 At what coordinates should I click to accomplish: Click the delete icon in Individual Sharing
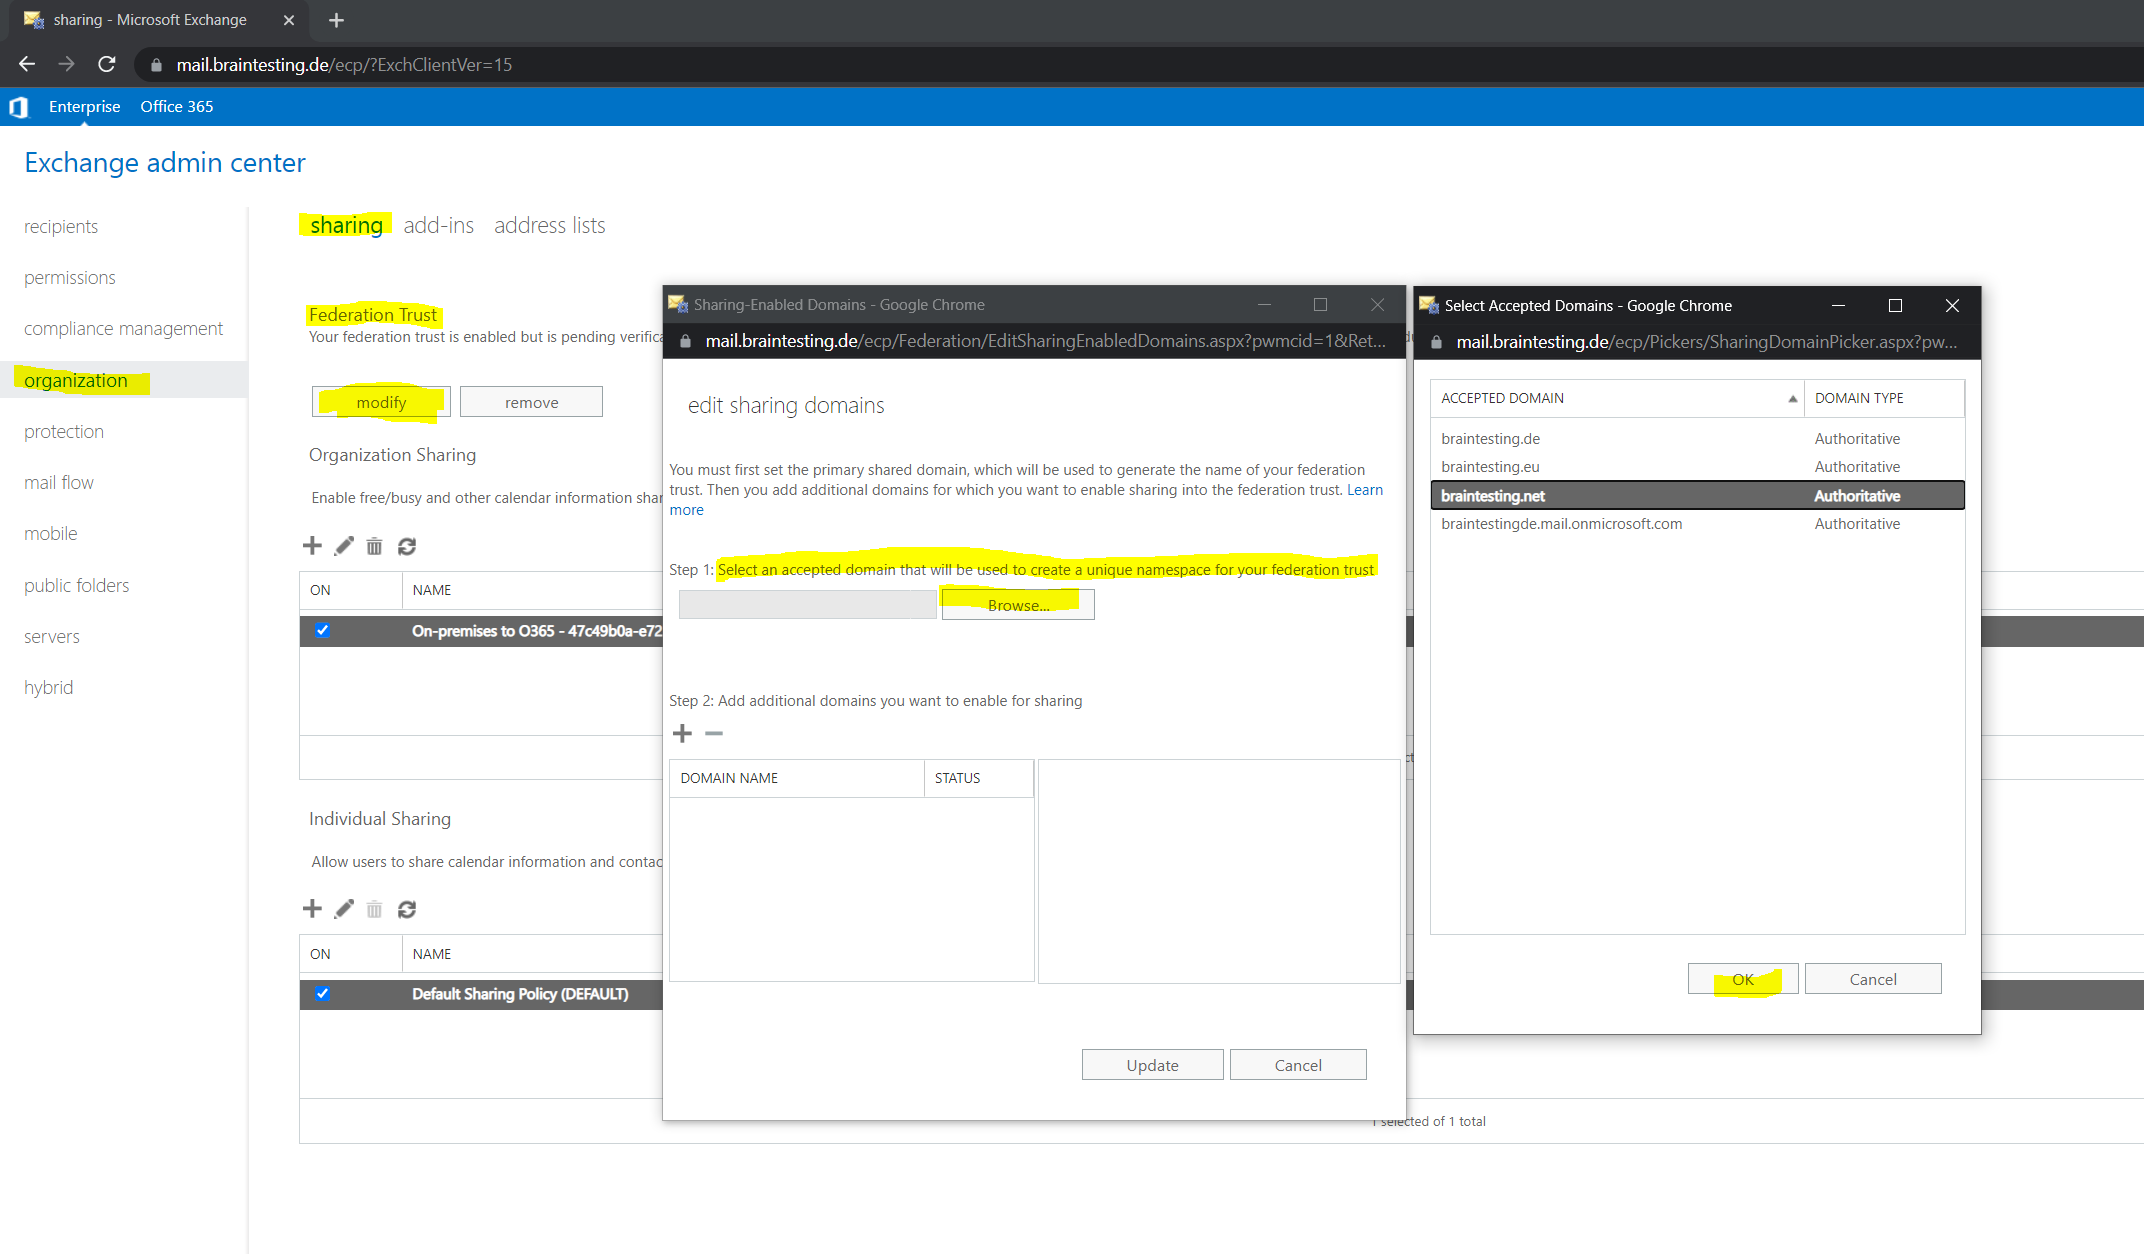point(374,909)
